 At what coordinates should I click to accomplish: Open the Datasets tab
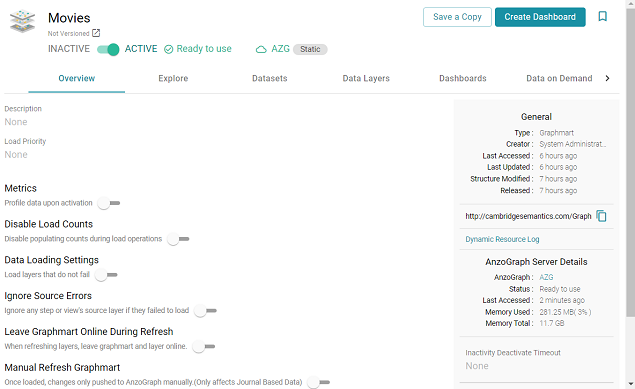(x=269, y=78)
